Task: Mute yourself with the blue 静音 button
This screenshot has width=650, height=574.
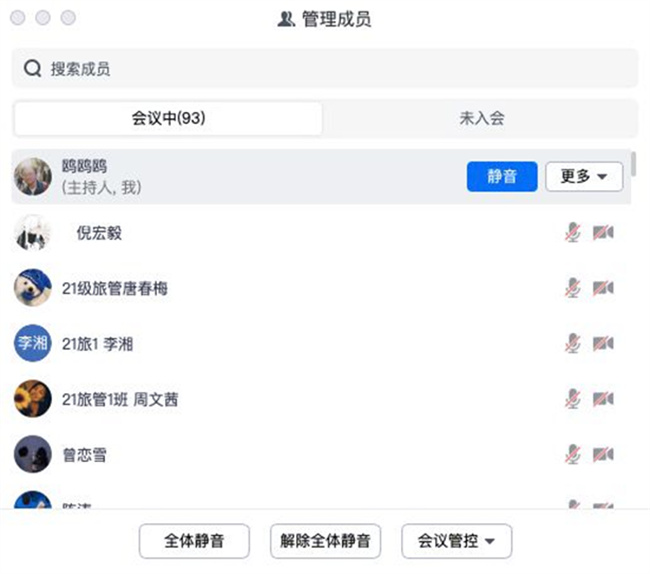Action: click(502, 177)
